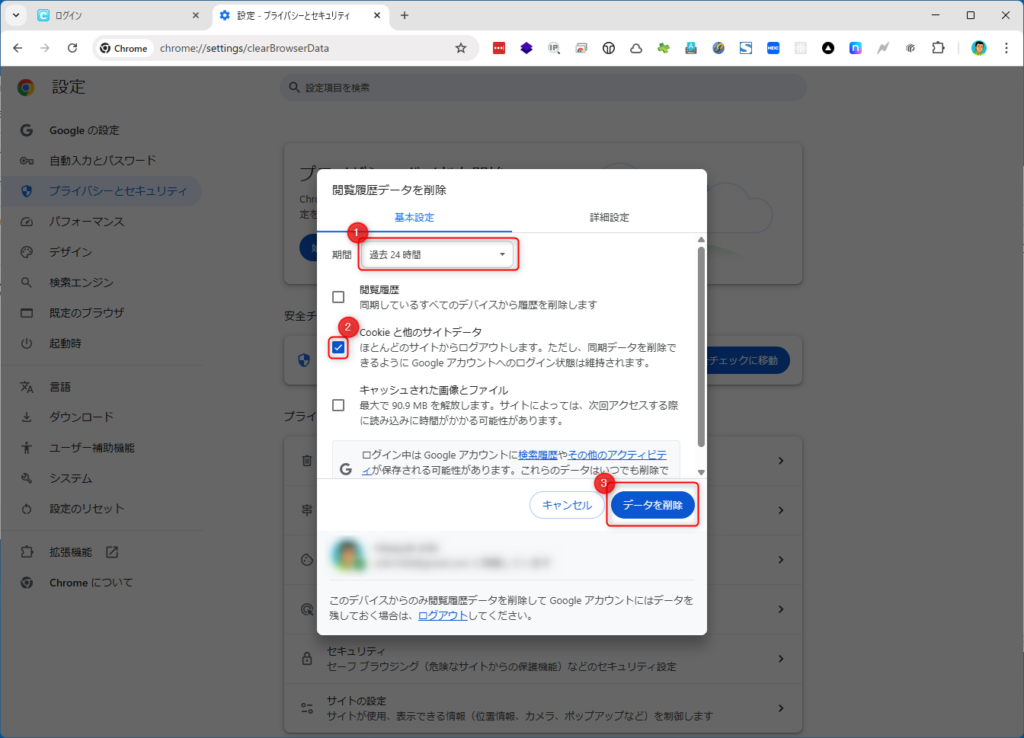Open the tab search chevron button
This screenshot has width=1024, height=738.
[15, 15]
